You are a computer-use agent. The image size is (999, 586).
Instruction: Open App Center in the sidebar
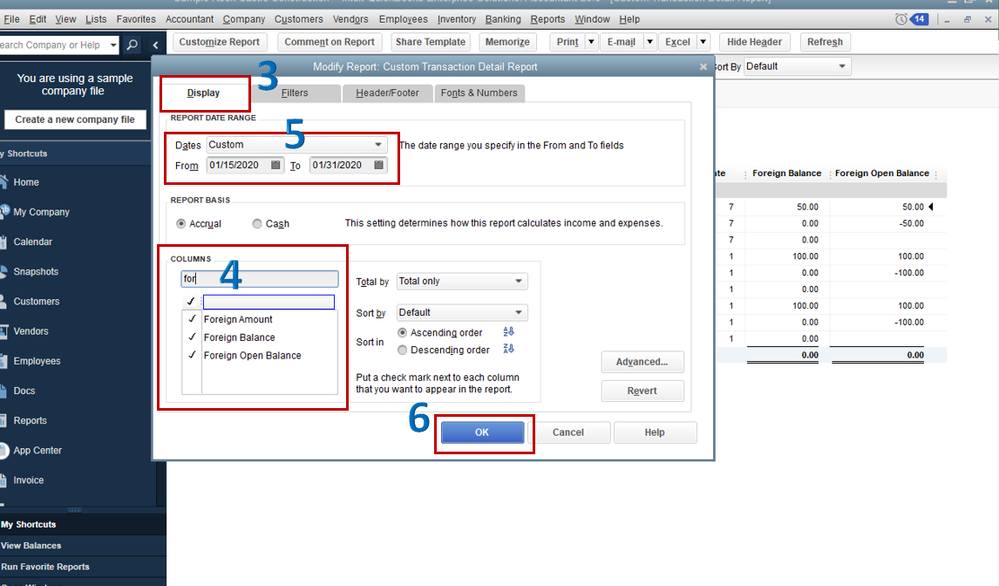coord(38,450)
